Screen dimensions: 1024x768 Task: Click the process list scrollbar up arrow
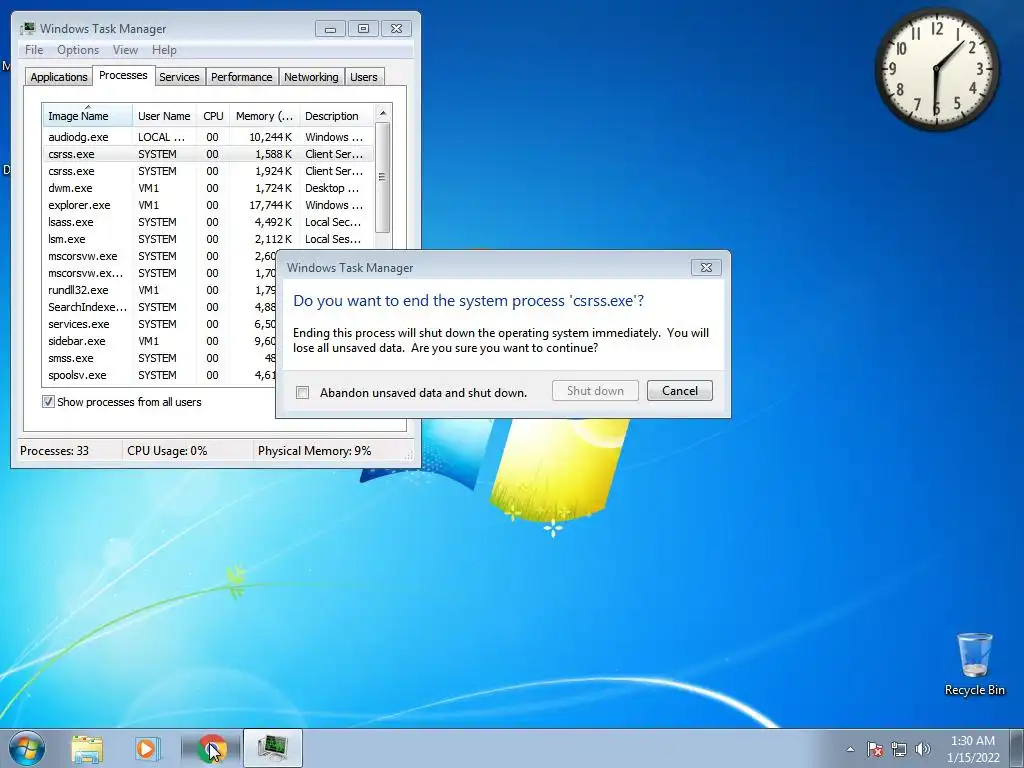coord(383,113)
